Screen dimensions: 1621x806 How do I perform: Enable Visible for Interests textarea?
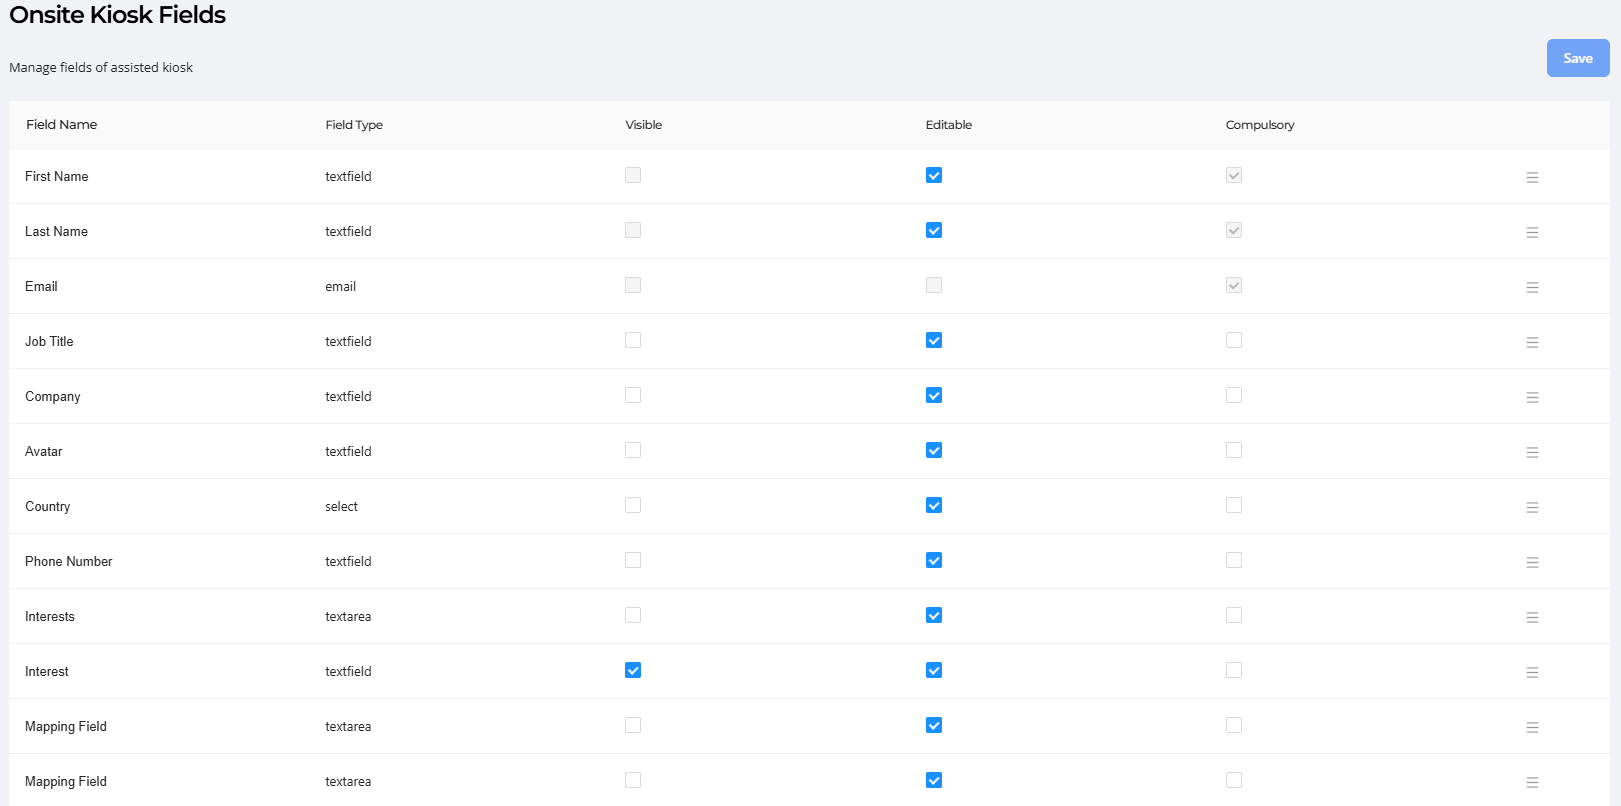pos(633,615)
